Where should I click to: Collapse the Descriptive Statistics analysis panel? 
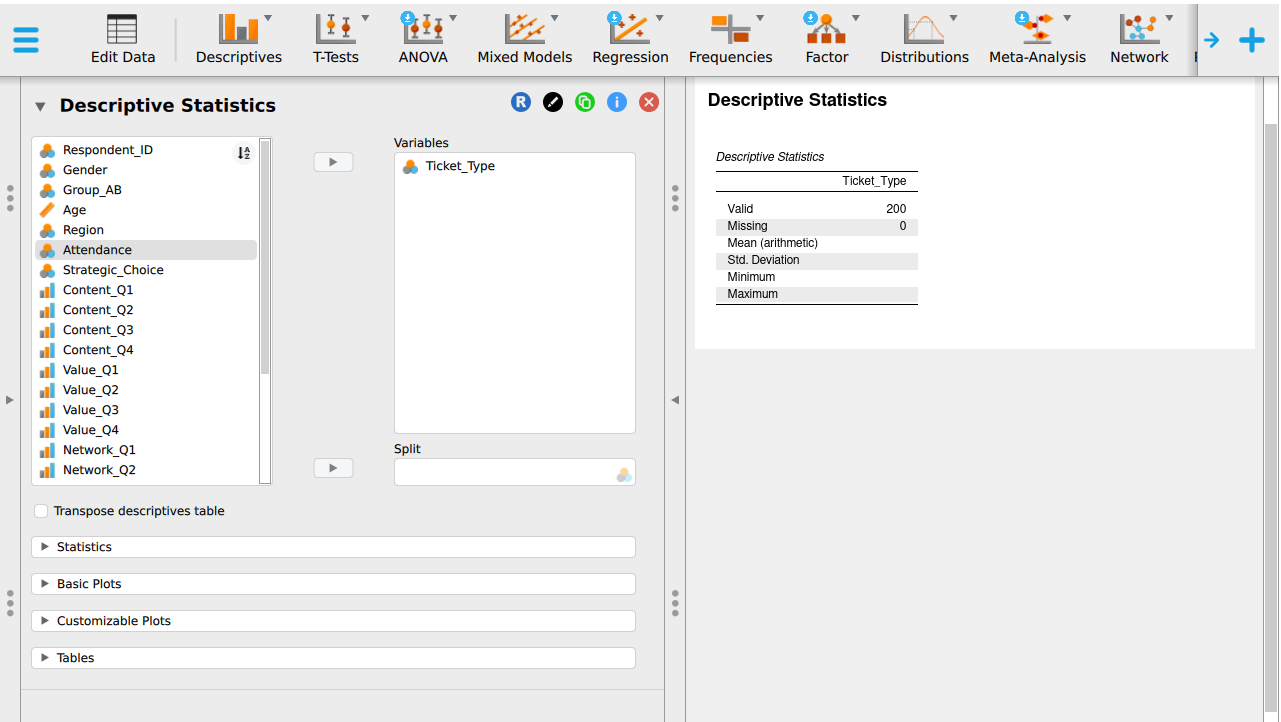(40, 106)
